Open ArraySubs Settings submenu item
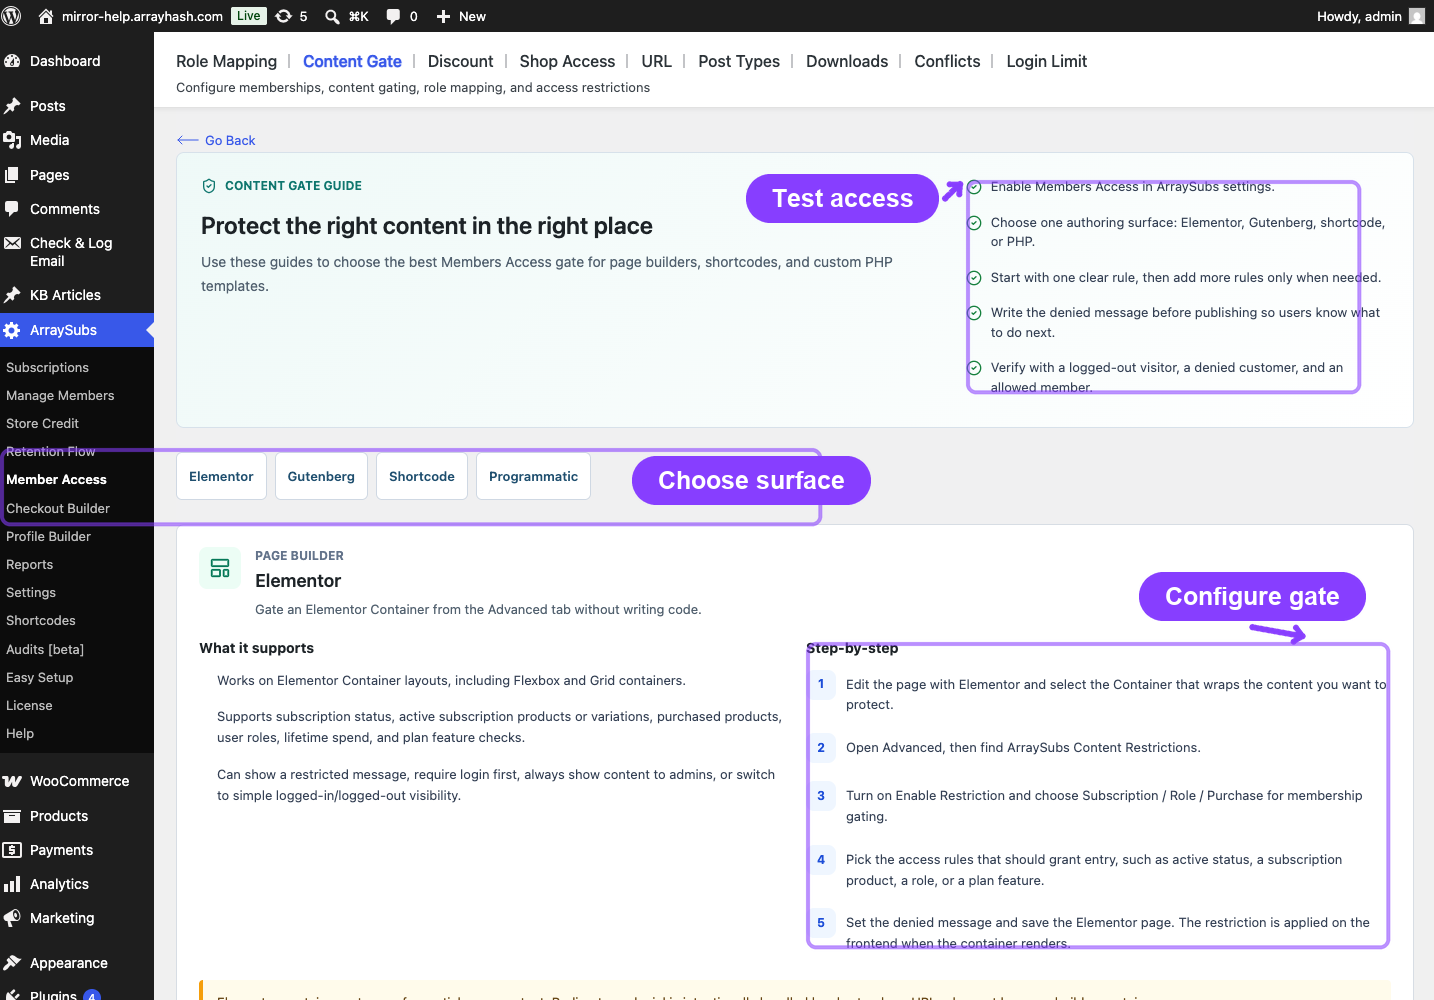Viewport: 1434px width, 1000px height. pyautogui.click(x=31, y=593)
